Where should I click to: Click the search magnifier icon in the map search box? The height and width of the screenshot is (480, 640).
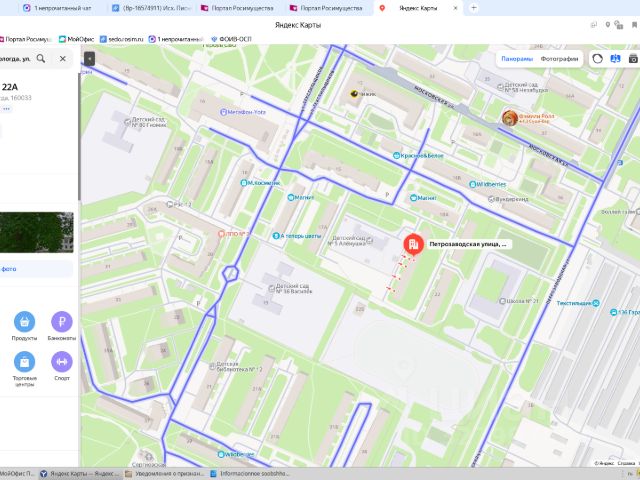tap(41, 58)
